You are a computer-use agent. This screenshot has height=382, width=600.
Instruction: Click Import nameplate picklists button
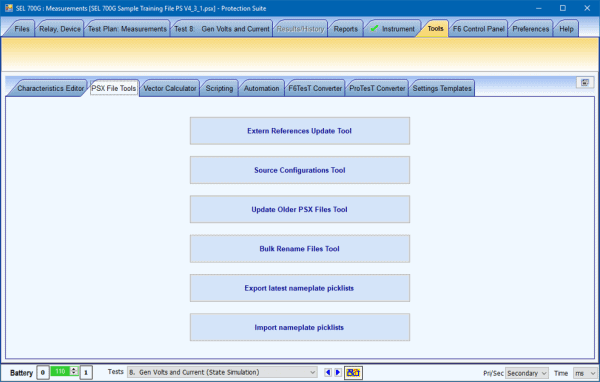point(300,327)
